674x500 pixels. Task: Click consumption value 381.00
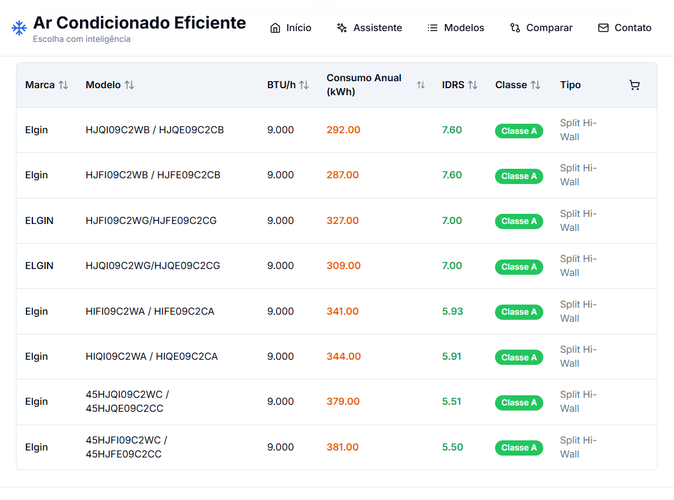[343, 447]
